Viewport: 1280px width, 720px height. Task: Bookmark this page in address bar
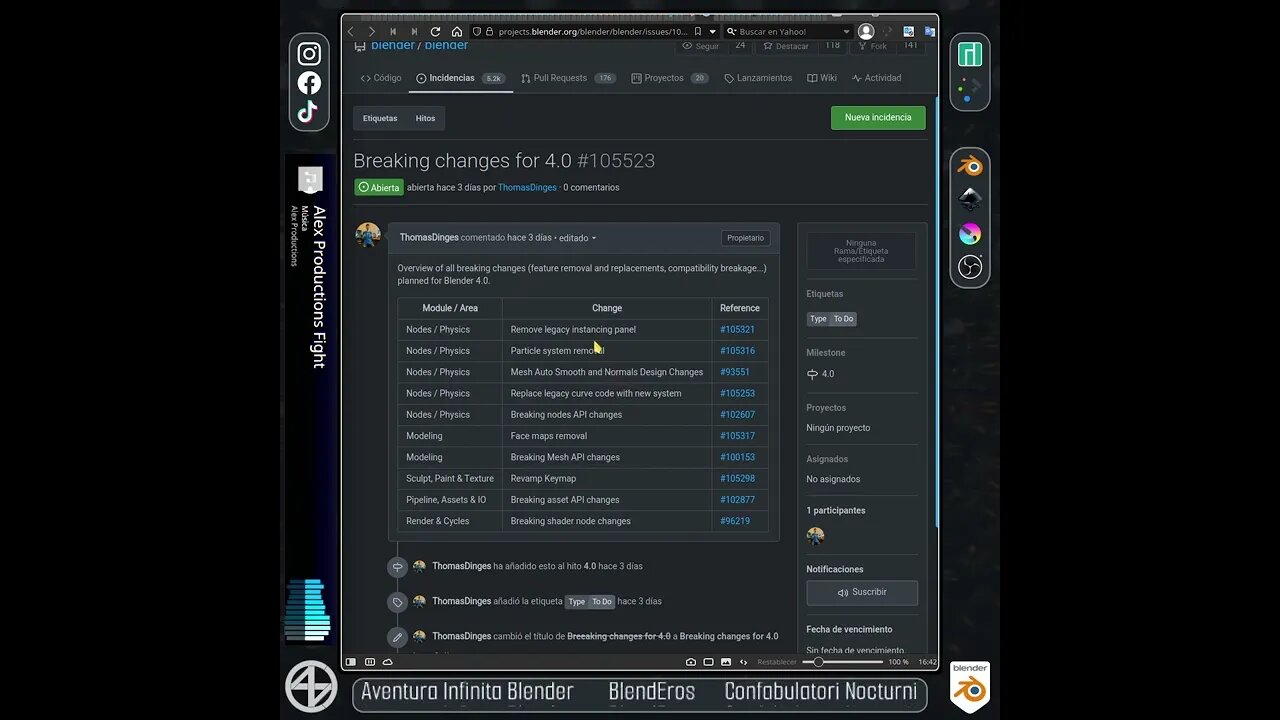(x=698, y=32)
